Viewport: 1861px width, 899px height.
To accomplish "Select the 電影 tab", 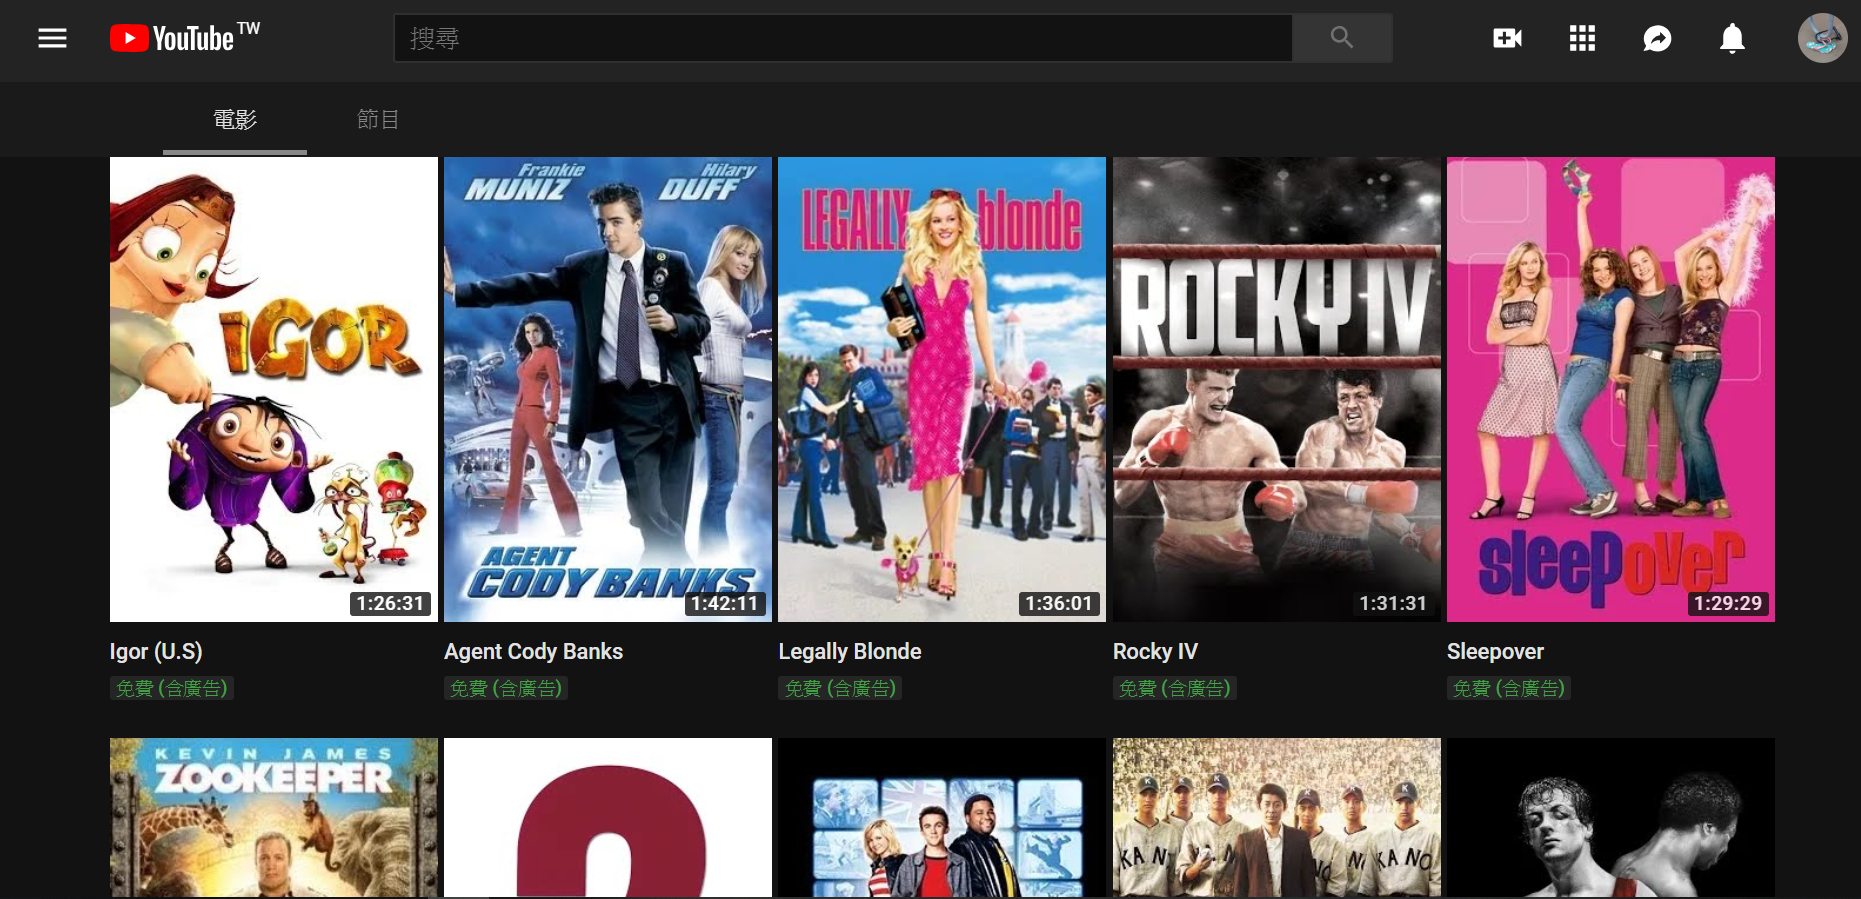I will pos(235,120).
